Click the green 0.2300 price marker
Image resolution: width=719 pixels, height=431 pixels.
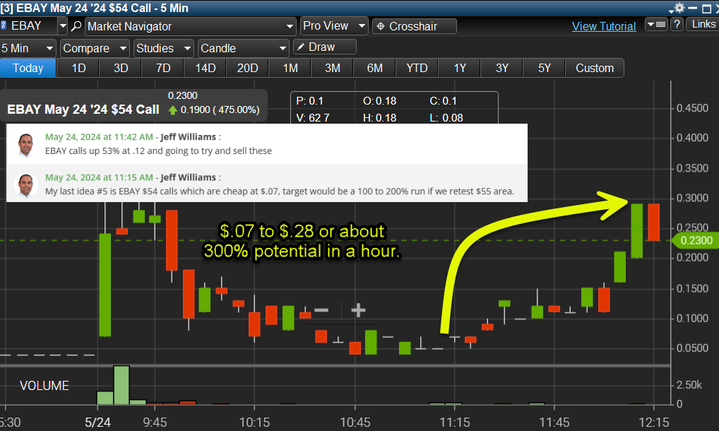(696, 240)
